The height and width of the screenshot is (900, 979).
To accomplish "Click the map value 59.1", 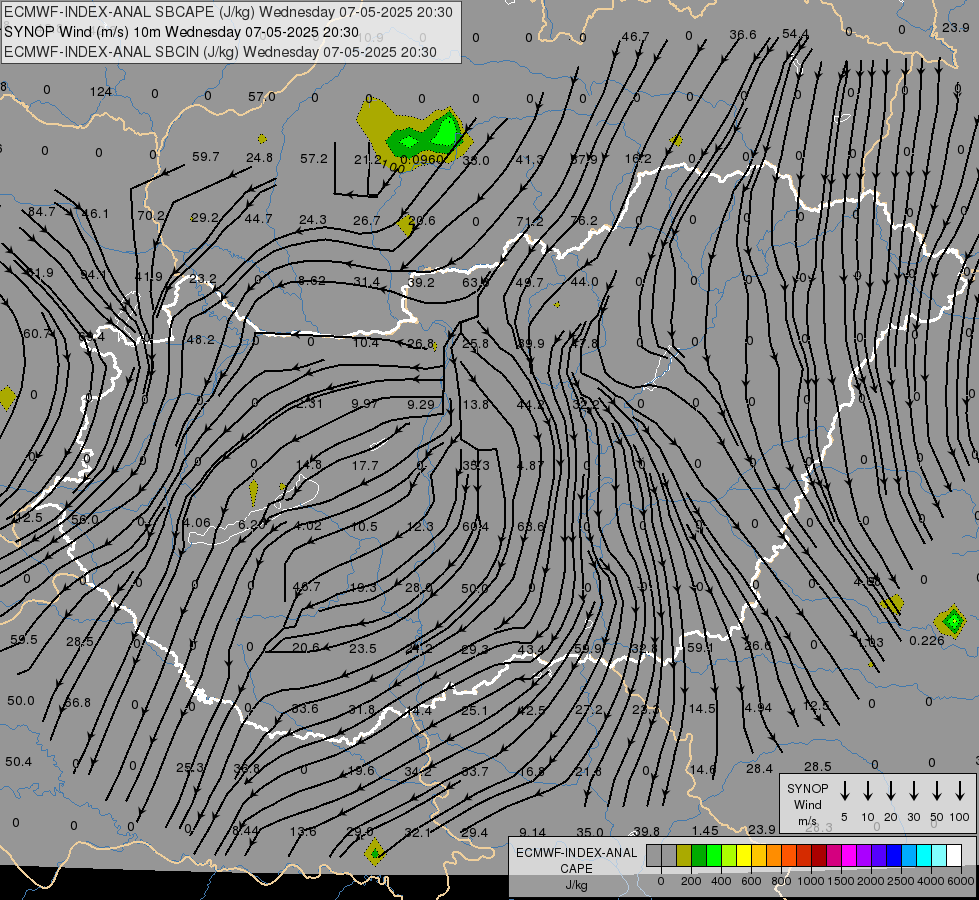I will tap(700, 648).
